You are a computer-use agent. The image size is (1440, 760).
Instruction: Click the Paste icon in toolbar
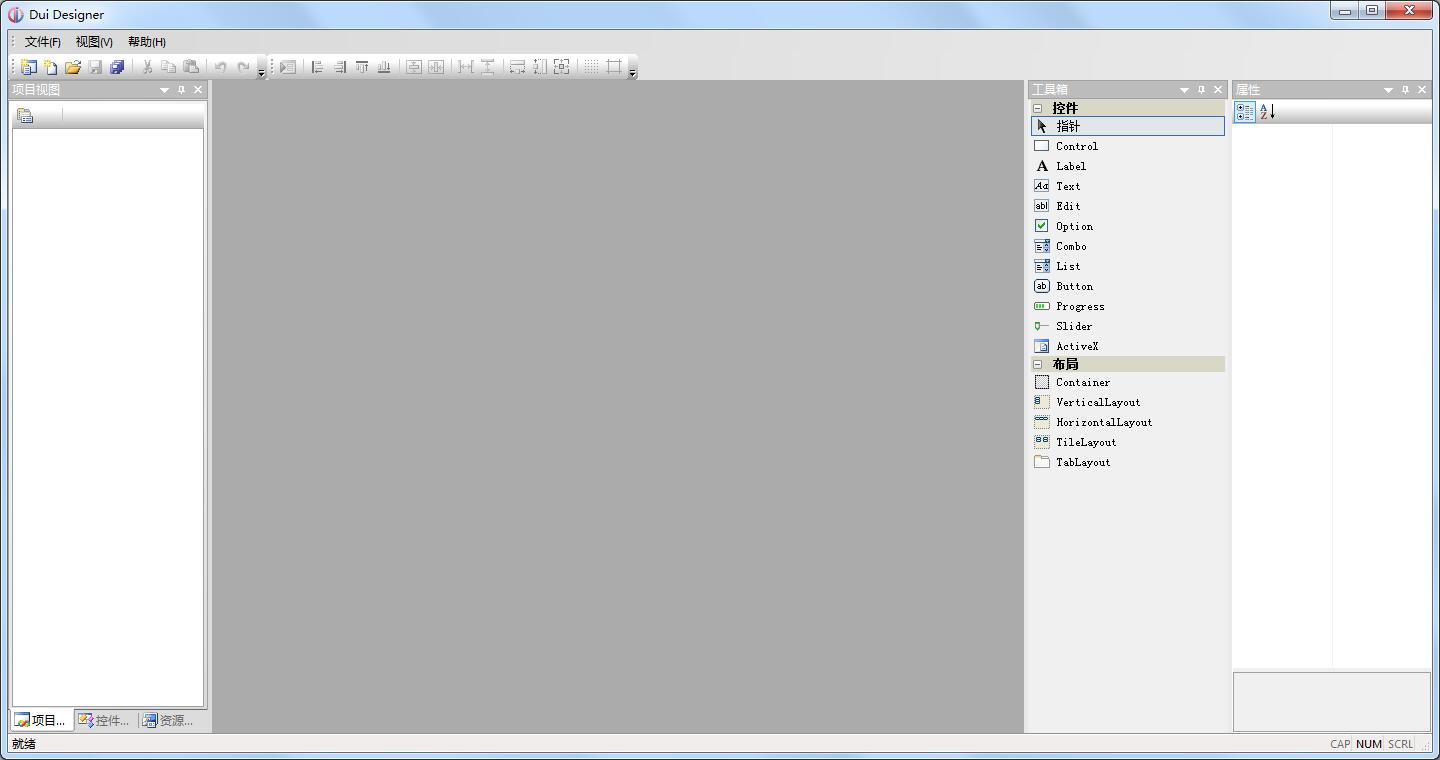point(191,67)
